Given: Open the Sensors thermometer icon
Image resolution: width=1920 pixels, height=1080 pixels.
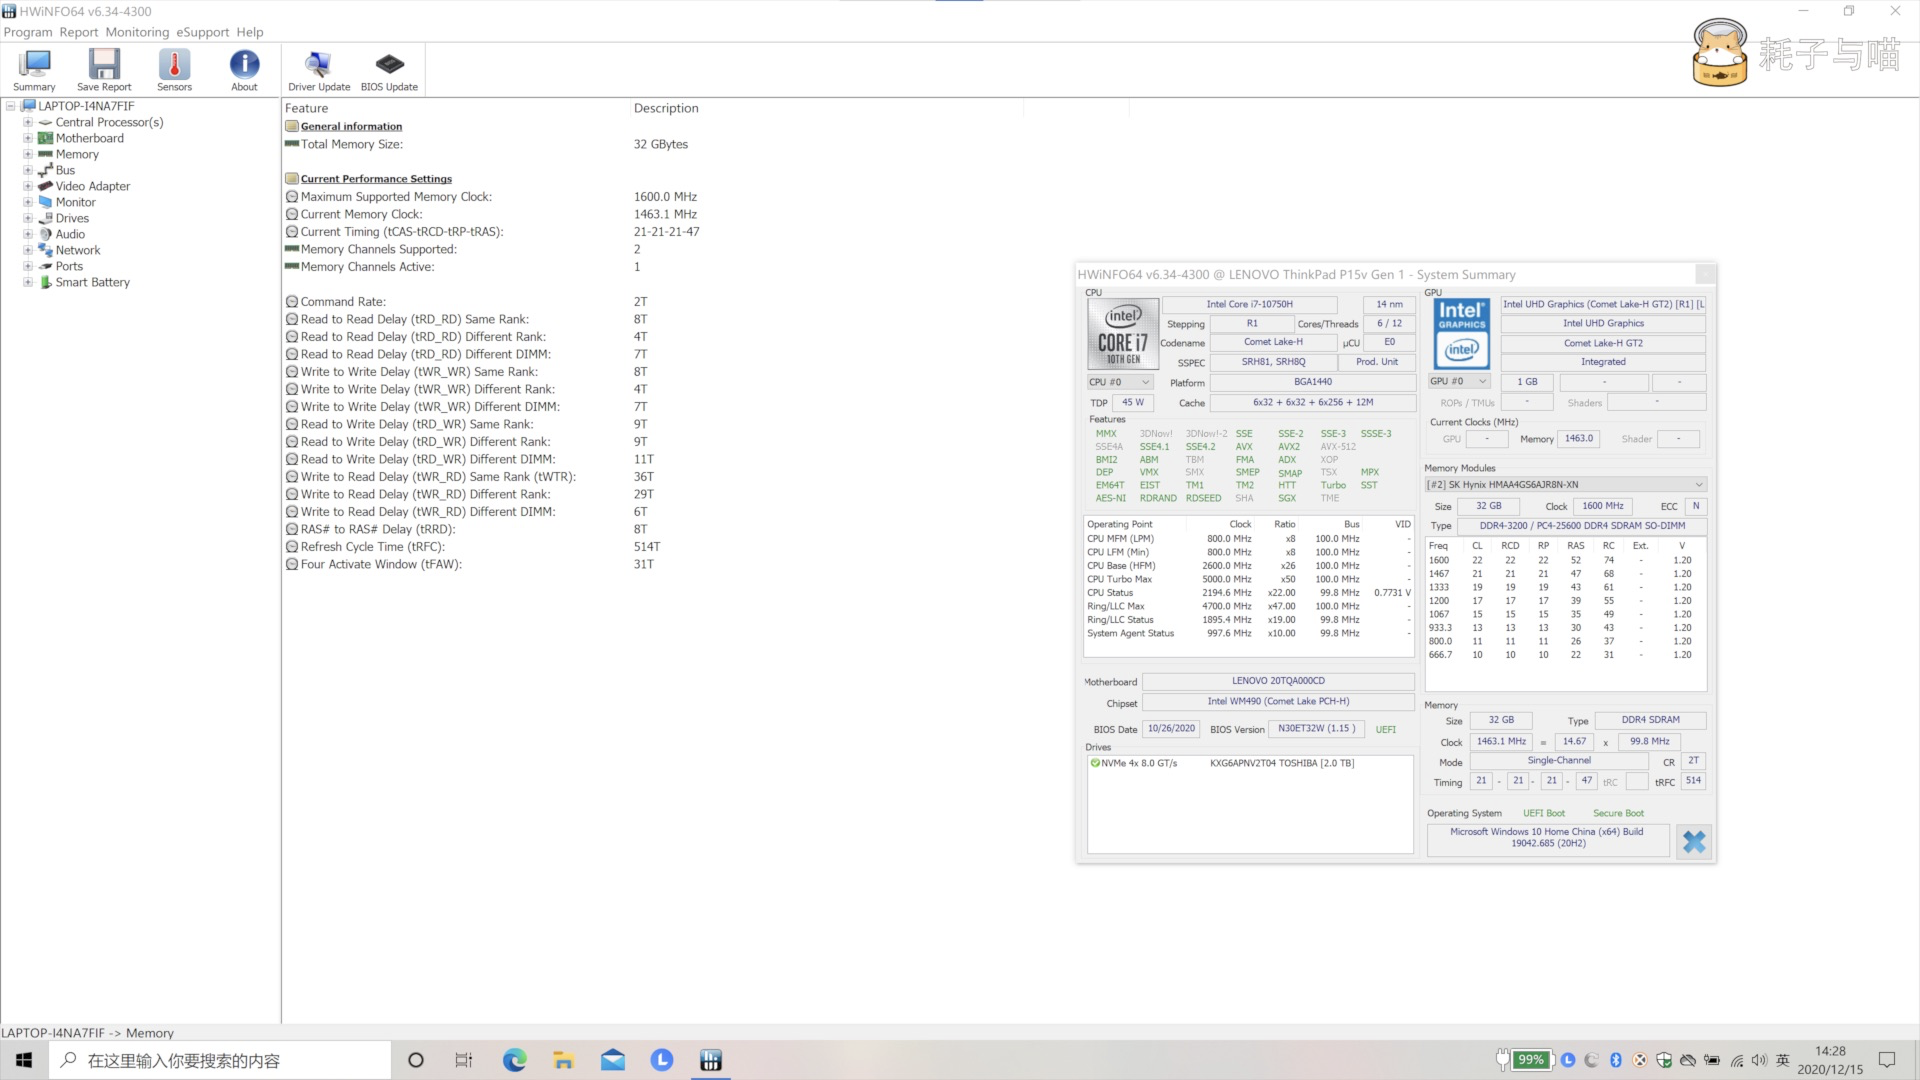Looking at the screenshot, I should pos(174,70).
